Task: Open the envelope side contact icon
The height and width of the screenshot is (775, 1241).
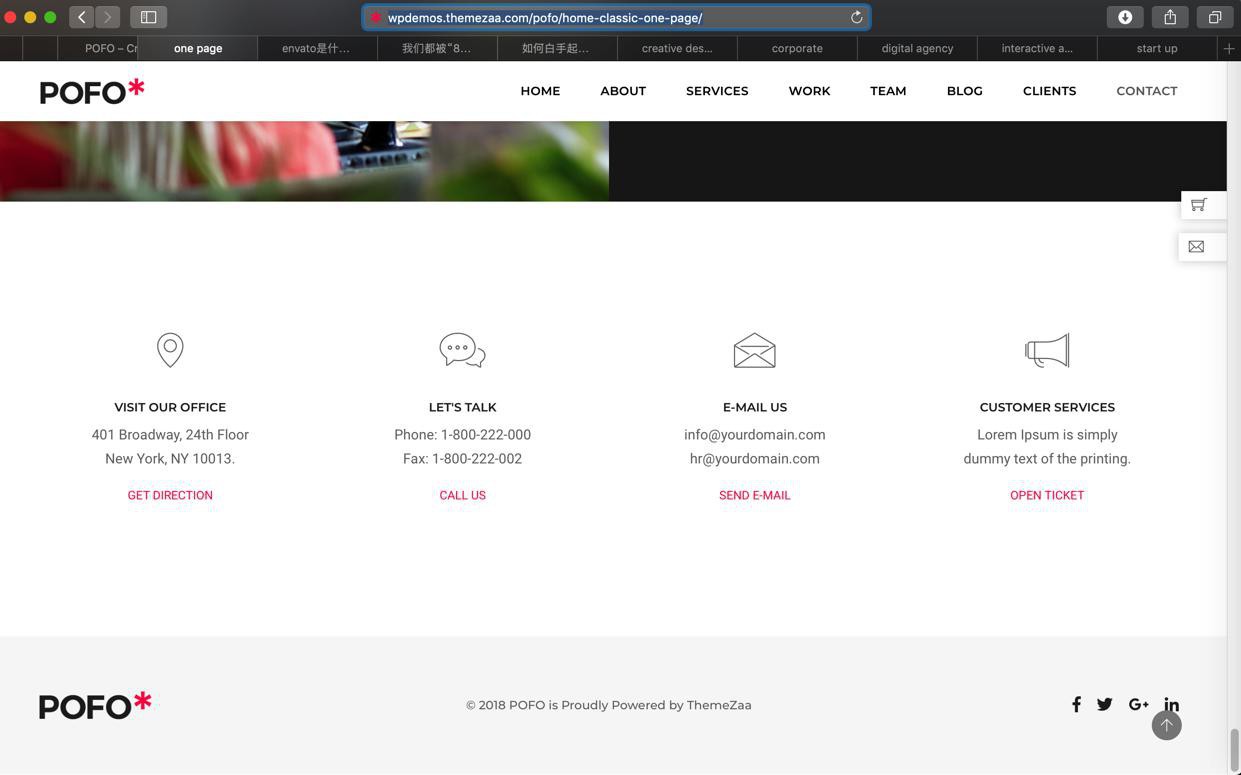Action: point(1197,246)
